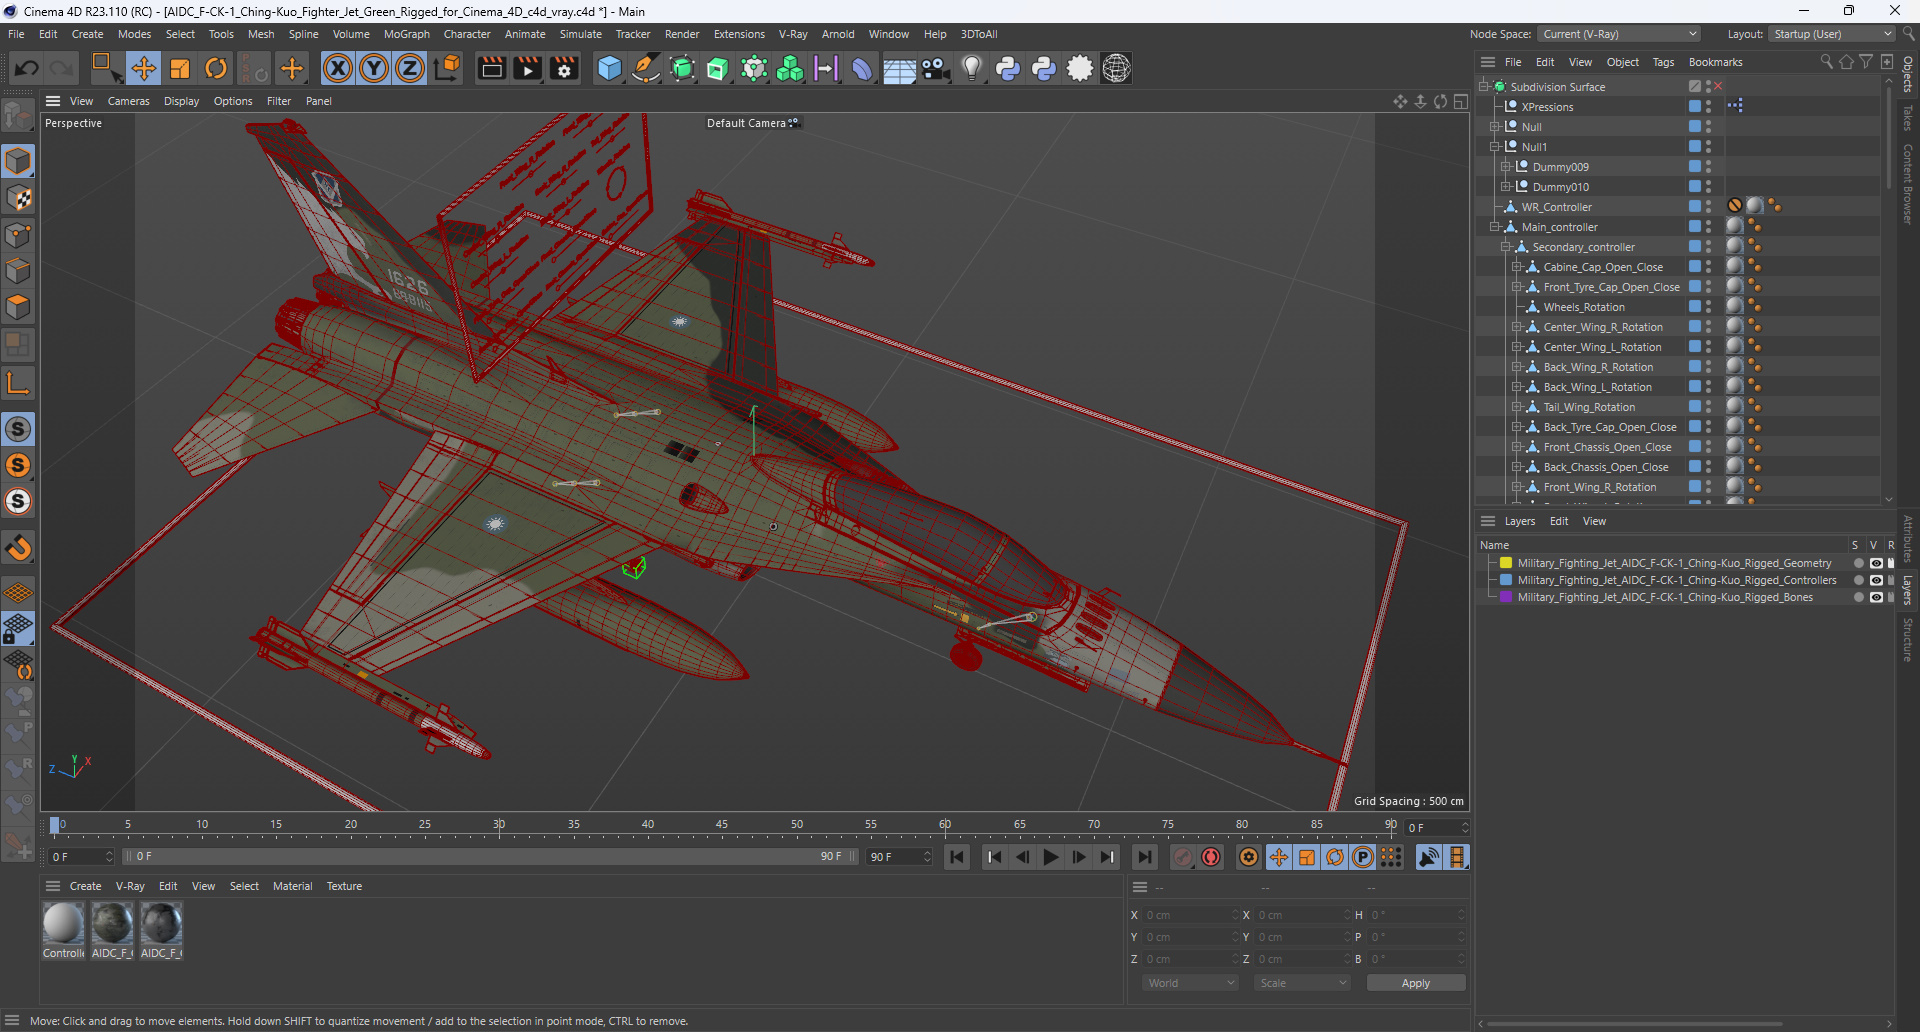1920x1032 pixels.
Task: Click the Bookmarks menu in Objects panel
Action: (x=1715, y=62)
